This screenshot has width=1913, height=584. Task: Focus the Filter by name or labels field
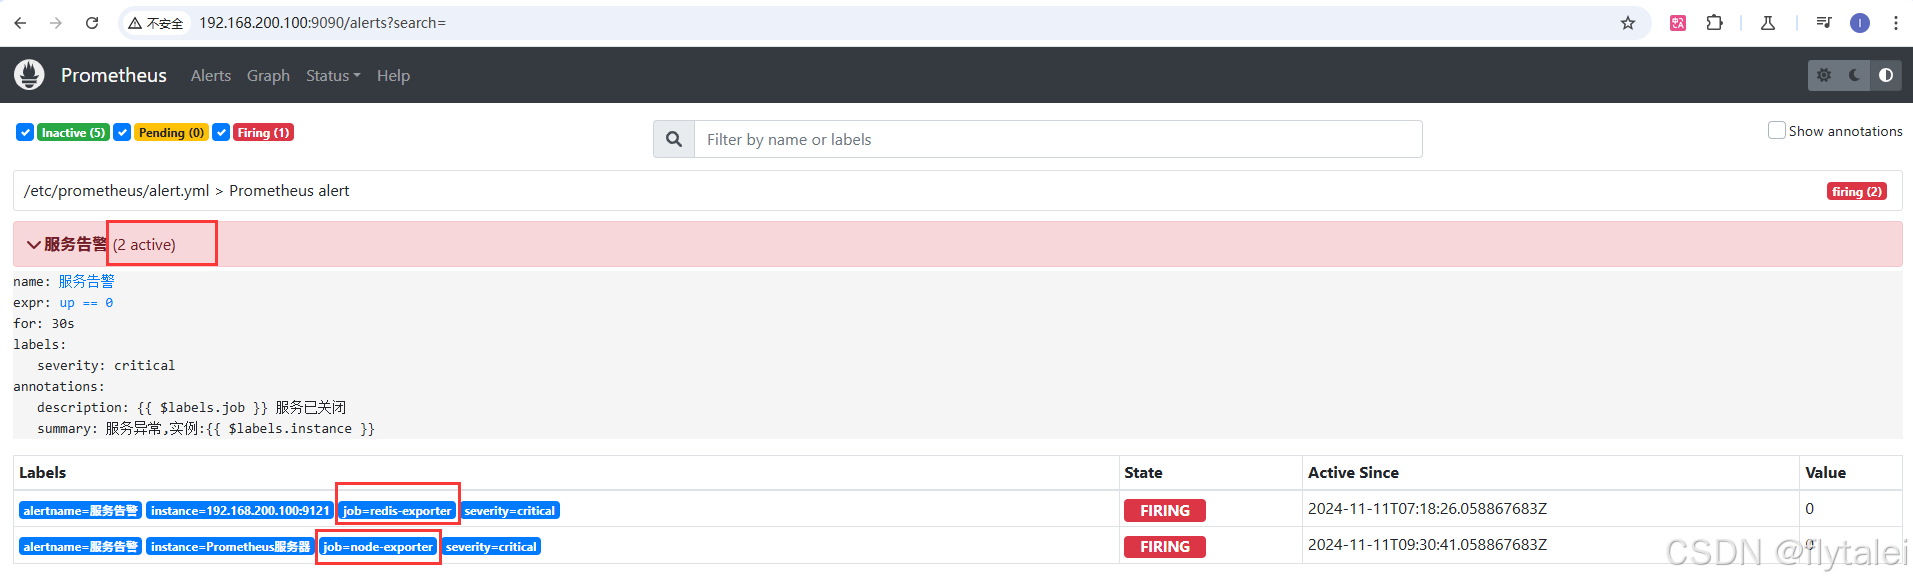[1058, 139]
